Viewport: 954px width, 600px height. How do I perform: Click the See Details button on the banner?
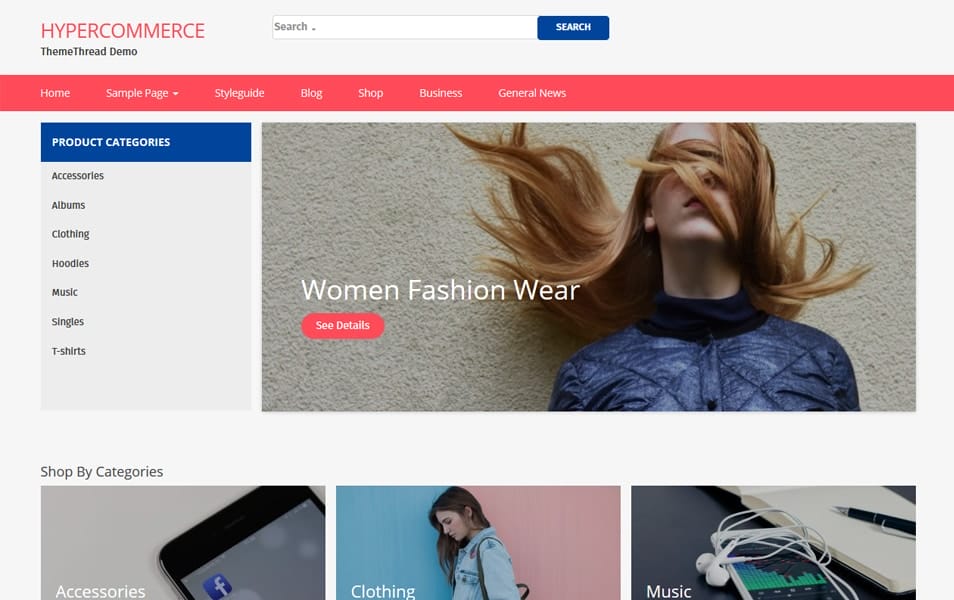tap(342, 325)
